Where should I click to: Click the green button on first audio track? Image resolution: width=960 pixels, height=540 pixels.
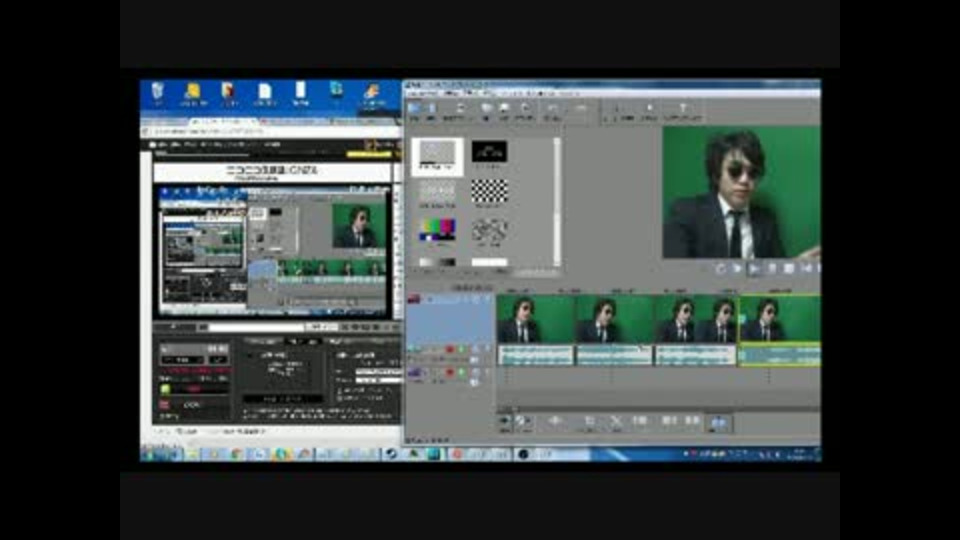tap(462, 350)
